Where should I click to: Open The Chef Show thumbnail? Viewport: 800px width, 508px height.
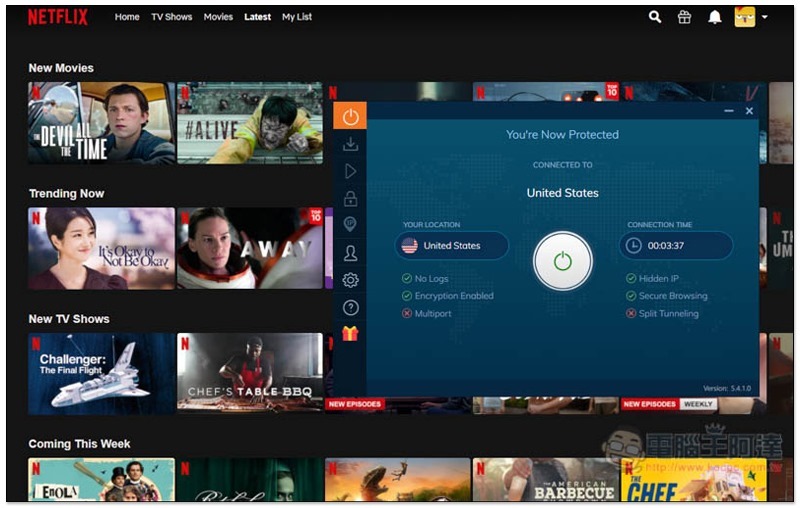(694, 479)
